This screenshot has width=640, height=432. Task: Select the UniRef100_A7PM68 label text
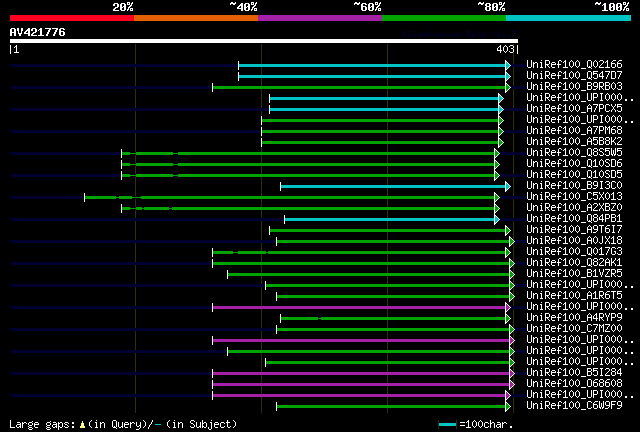574,131
